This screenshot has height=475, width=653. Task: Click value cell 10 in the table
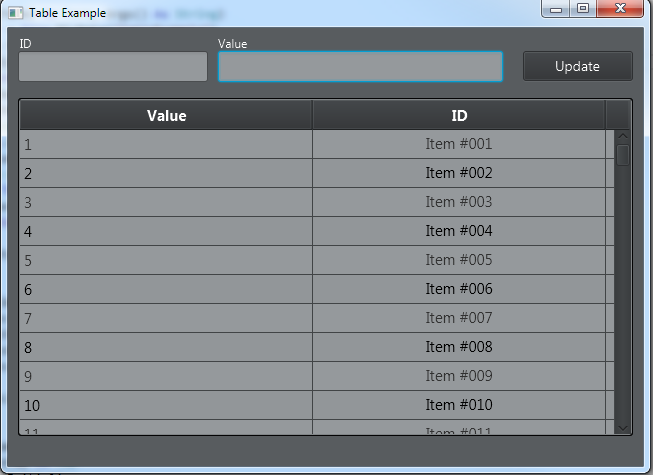[166, 405]
